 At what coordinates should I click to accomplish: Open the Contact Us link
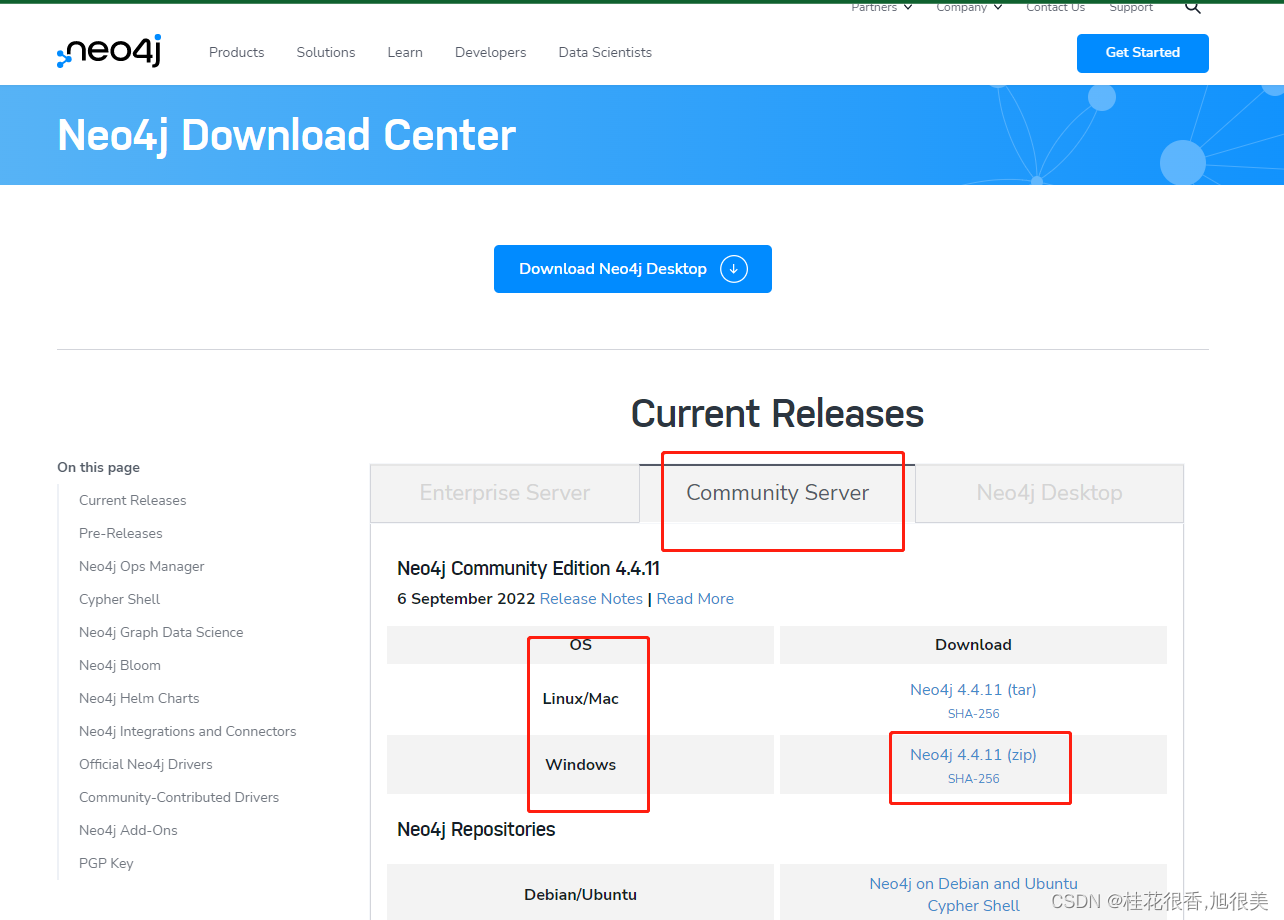[1055, 7]
